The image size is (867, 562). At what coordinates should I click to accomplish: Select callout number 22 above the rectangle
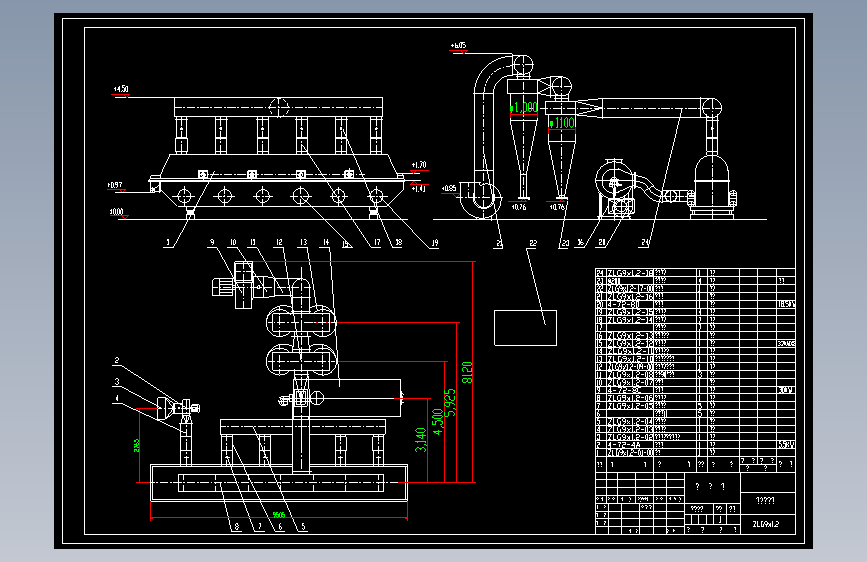533,243
